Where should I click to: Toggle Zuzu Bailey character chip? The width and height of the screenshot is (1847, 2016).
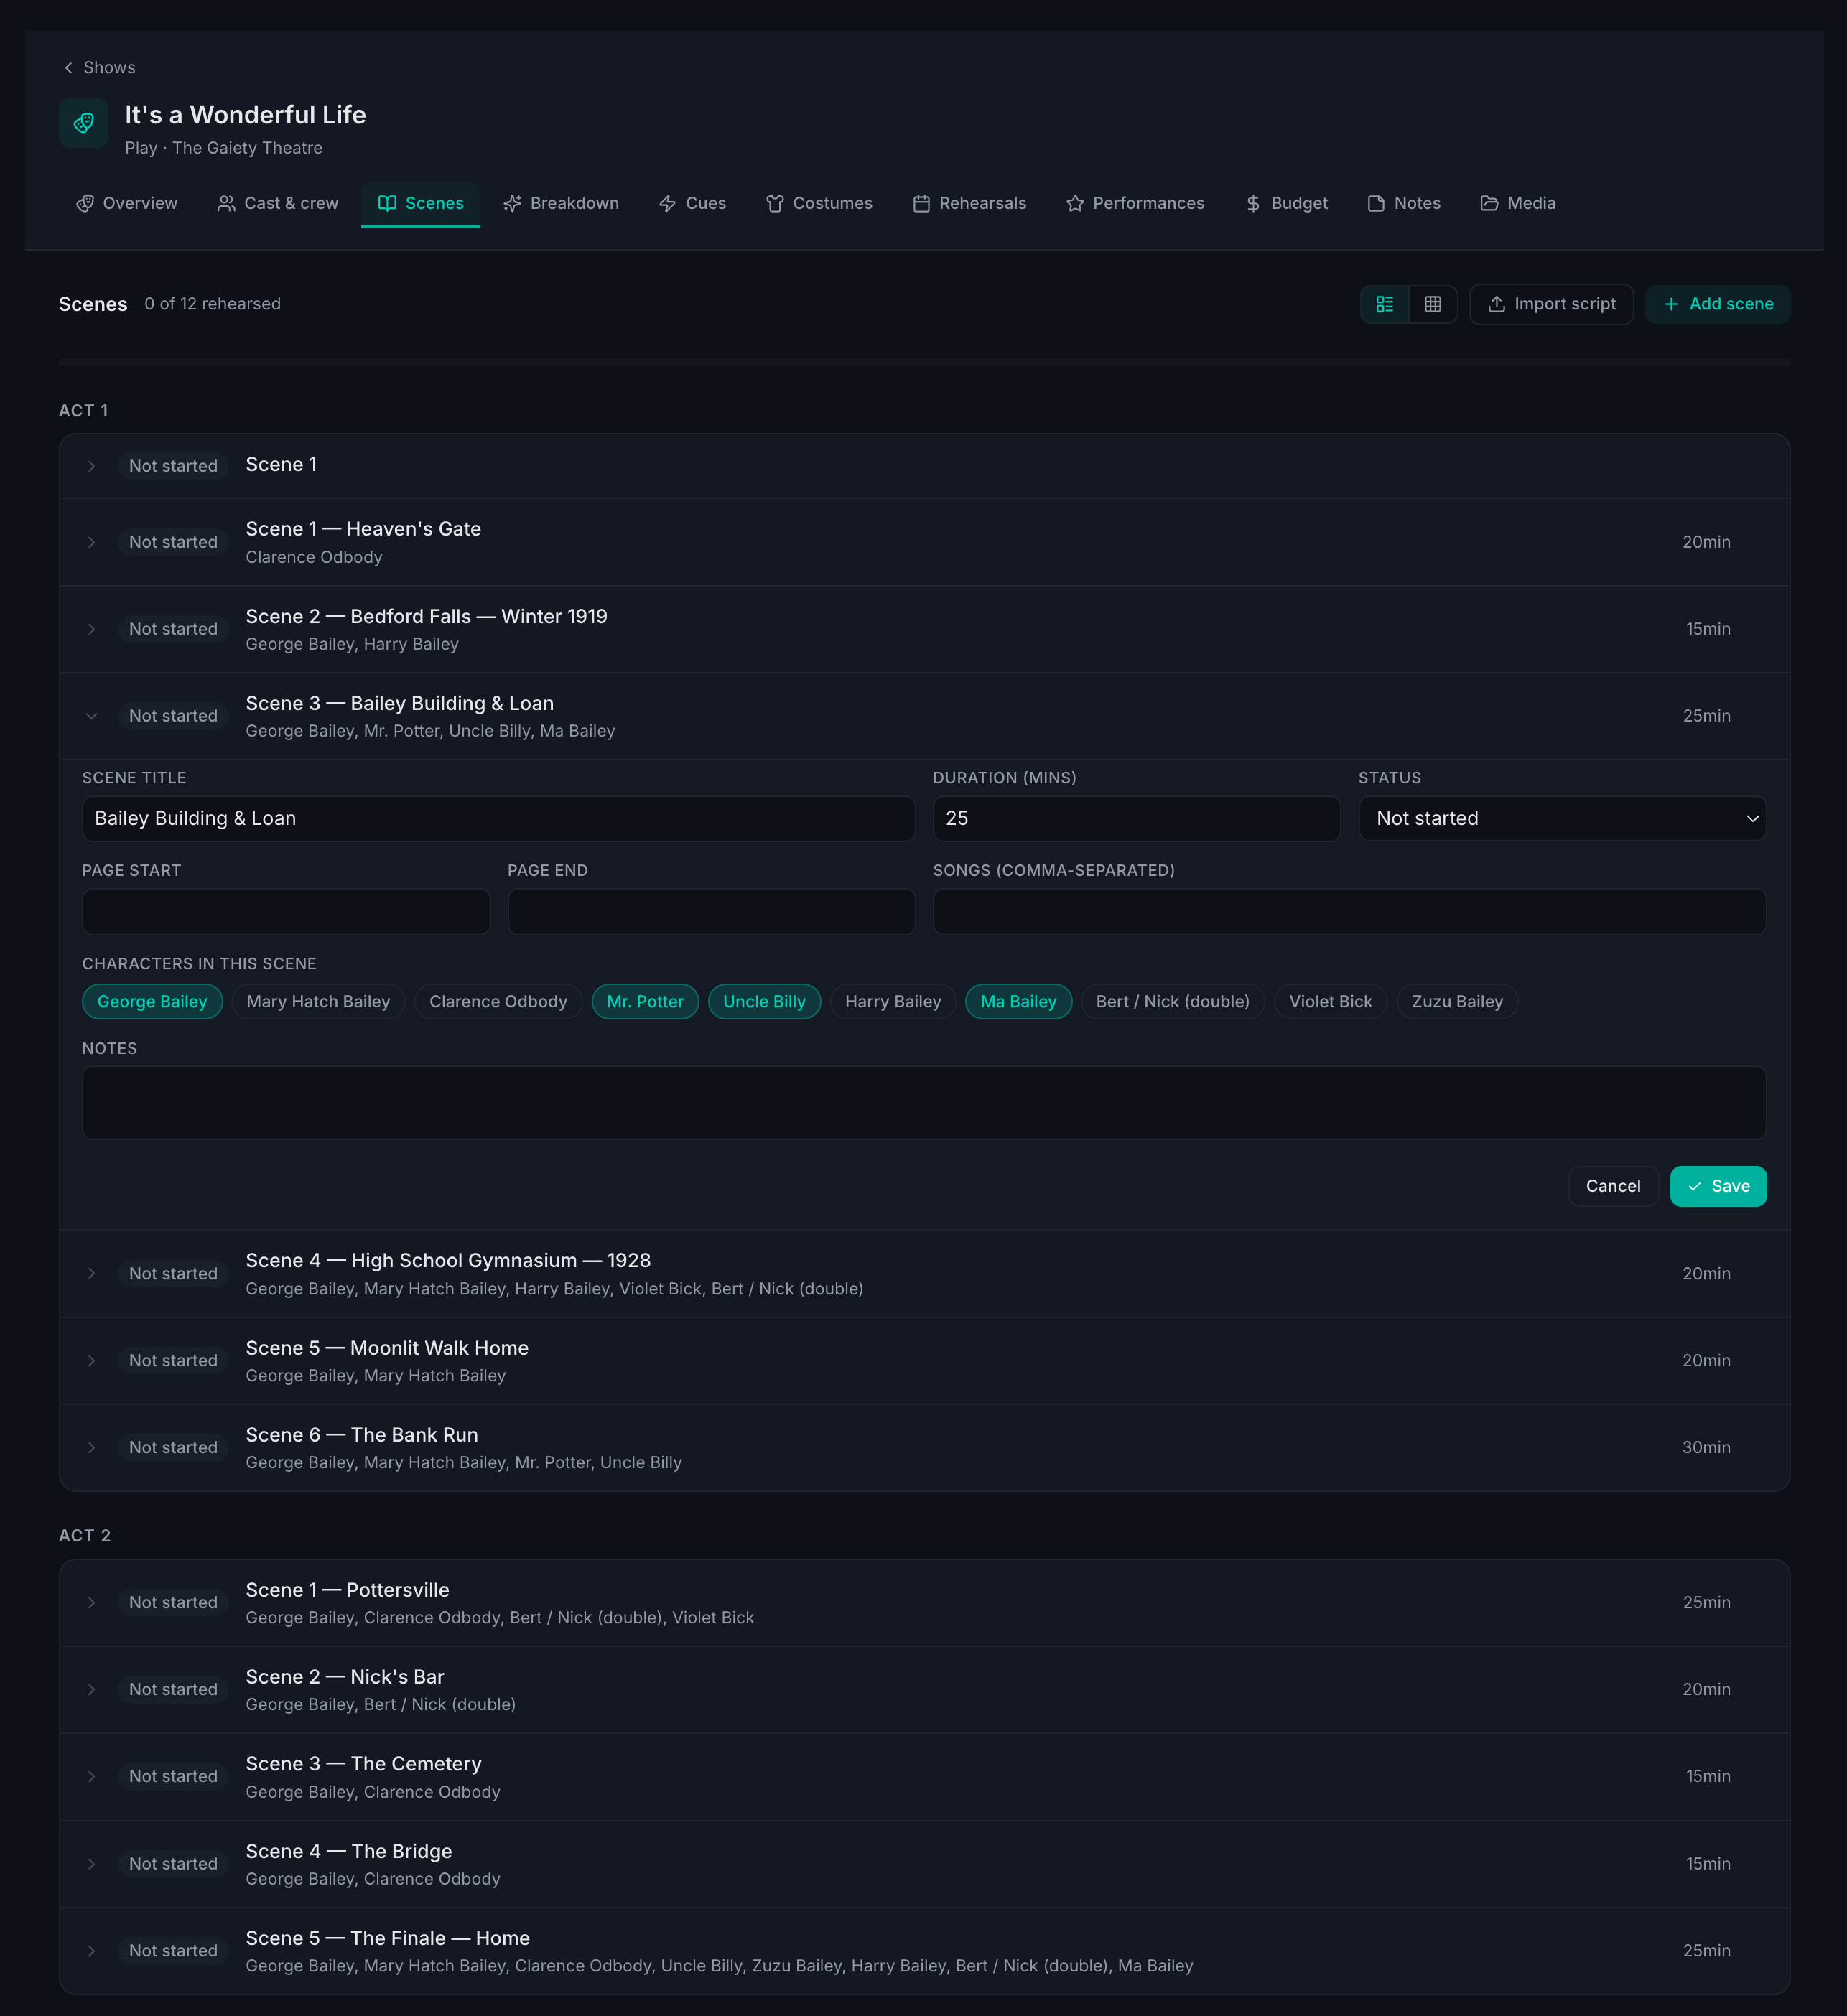coord(1457,1001)
